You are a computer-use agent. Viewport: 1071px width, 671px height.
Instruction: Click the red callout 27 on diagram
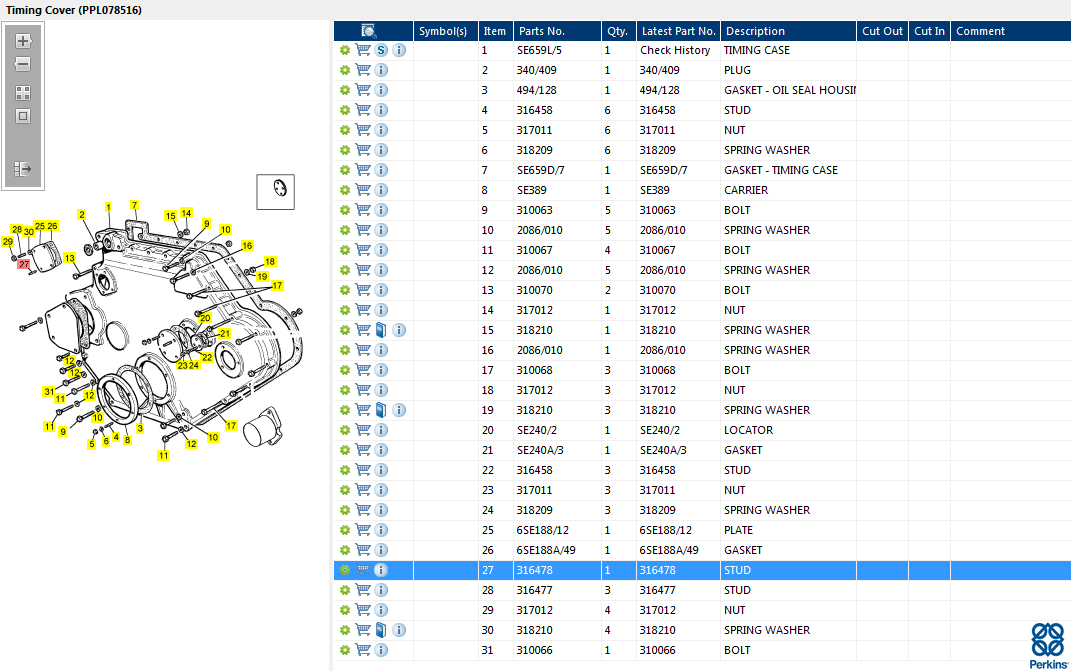pyautogui.click(x=24, y=264)
